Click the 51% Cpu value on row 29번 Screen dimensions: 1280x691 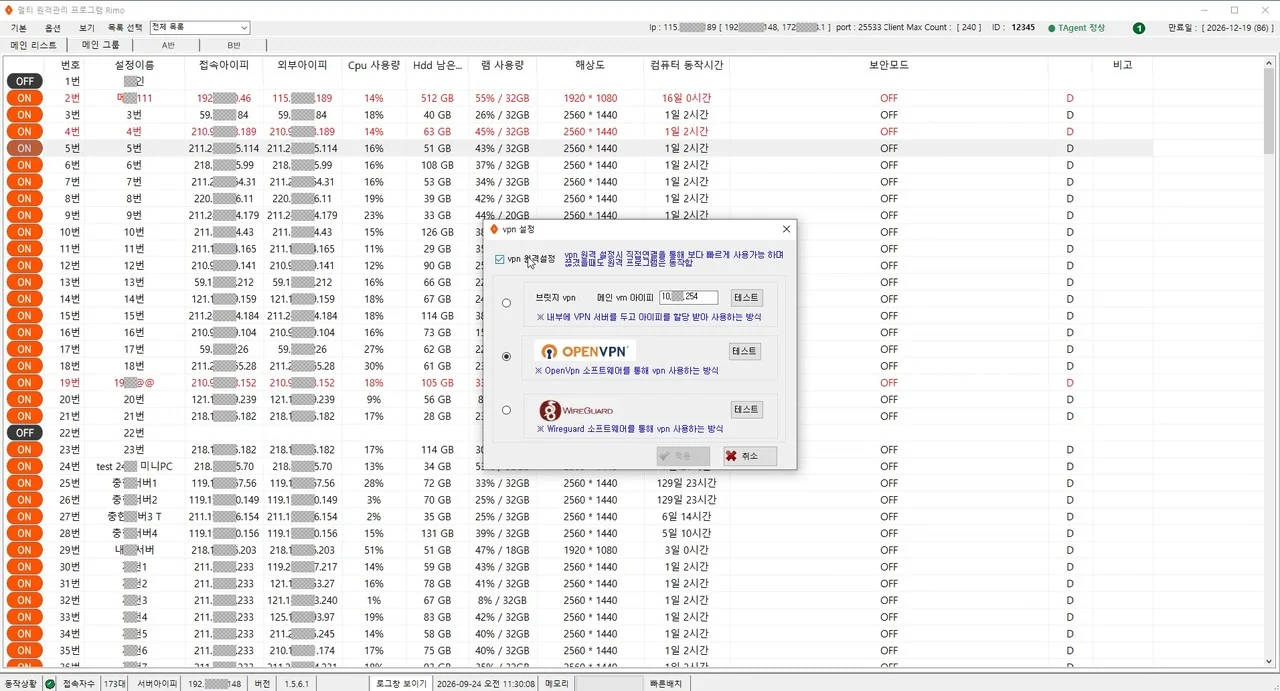373,550
